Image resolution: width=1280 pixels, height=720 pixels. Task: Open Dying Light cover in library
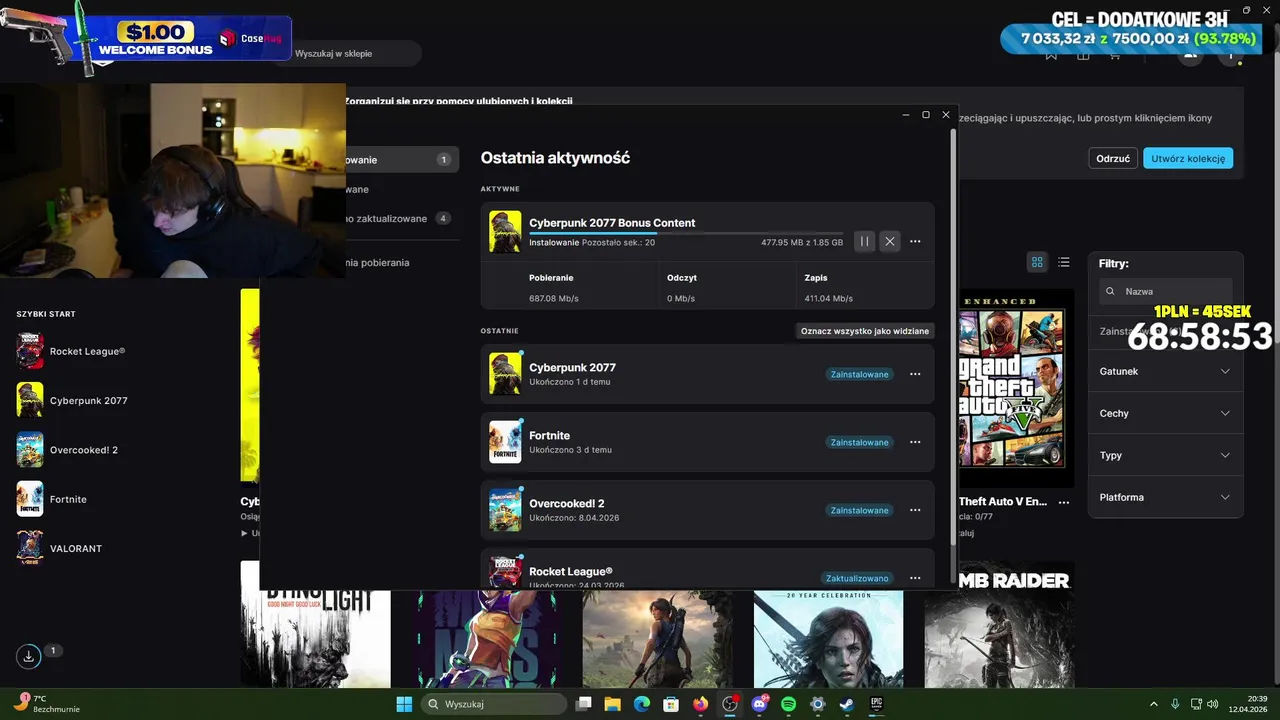pos(316,624)
